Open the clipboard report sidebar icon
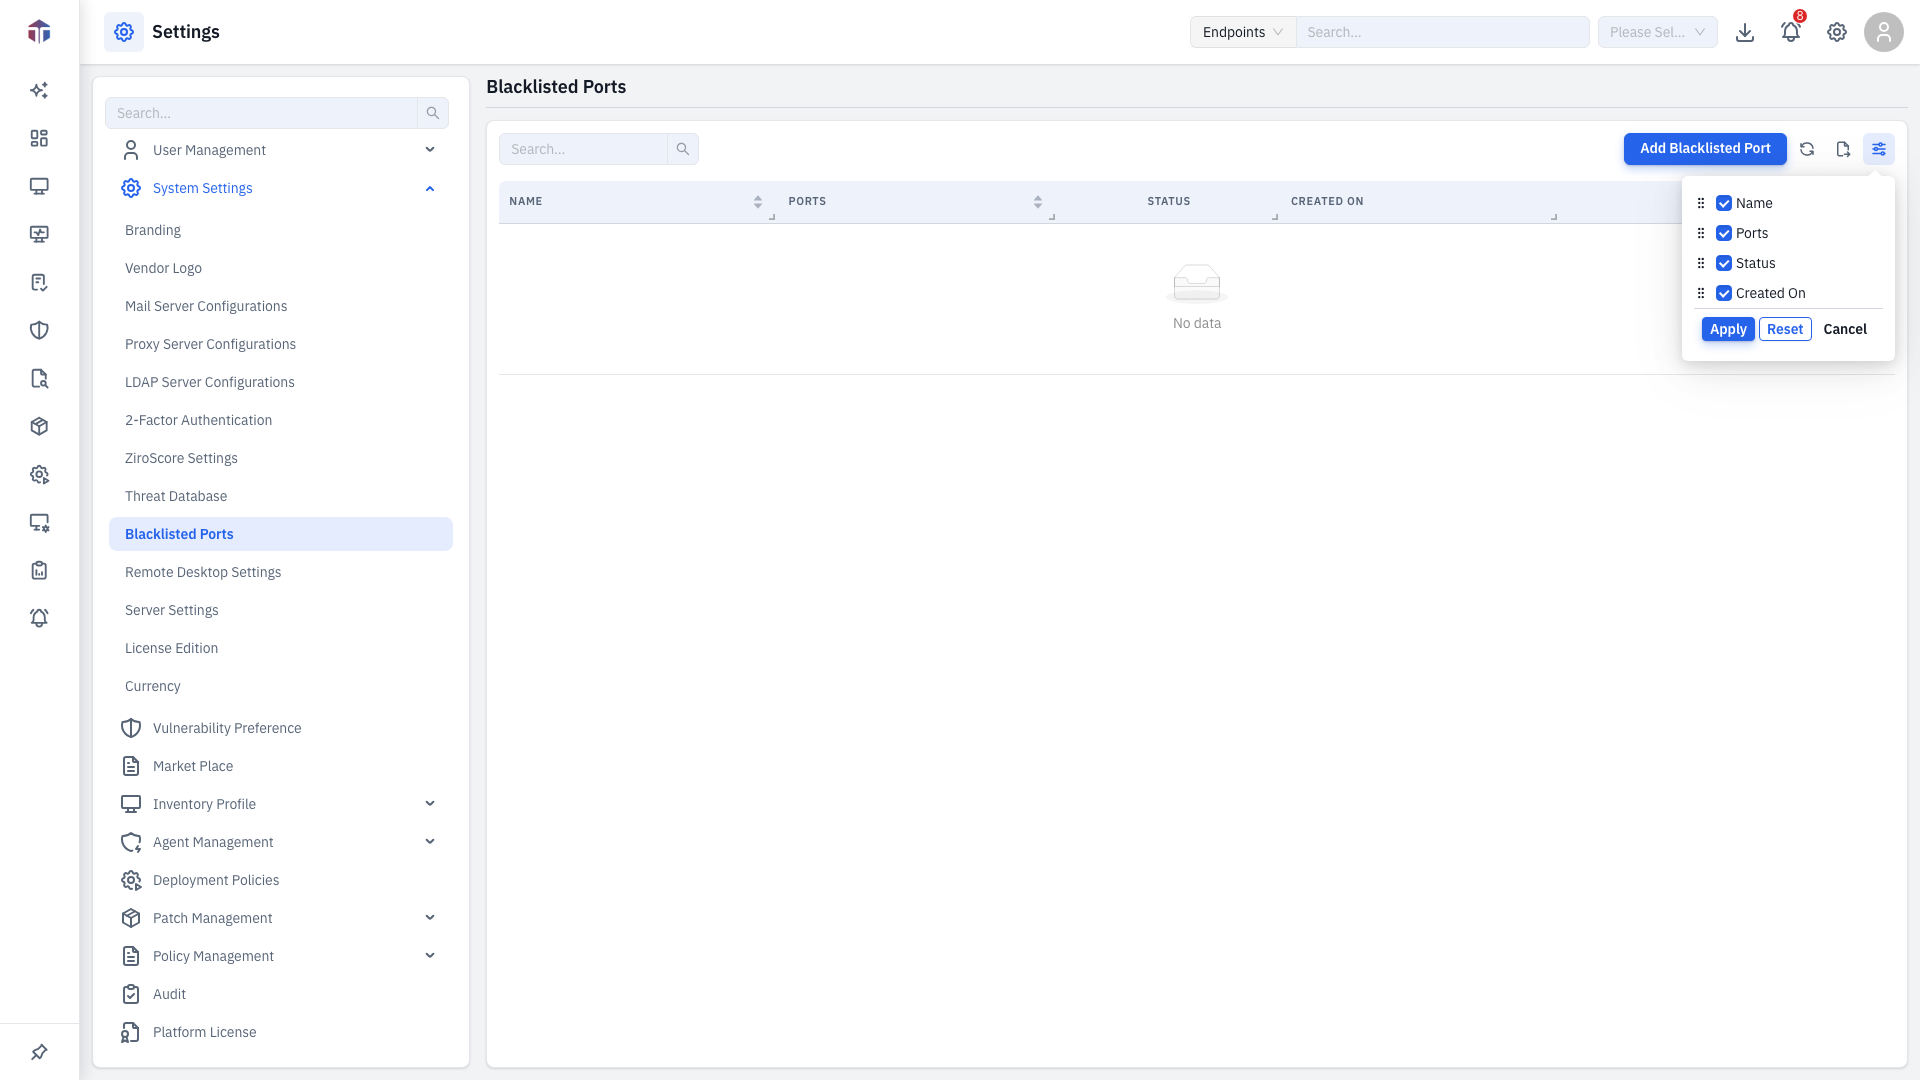Viewport: 1920px width, 1080px height. (x=39, y=570)
